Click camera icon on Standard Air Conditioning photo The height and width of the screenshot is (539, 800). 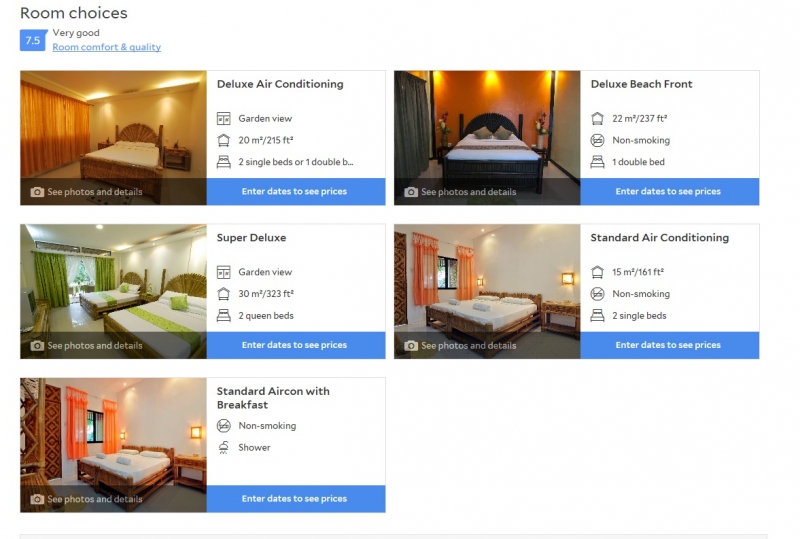(411, 346)
